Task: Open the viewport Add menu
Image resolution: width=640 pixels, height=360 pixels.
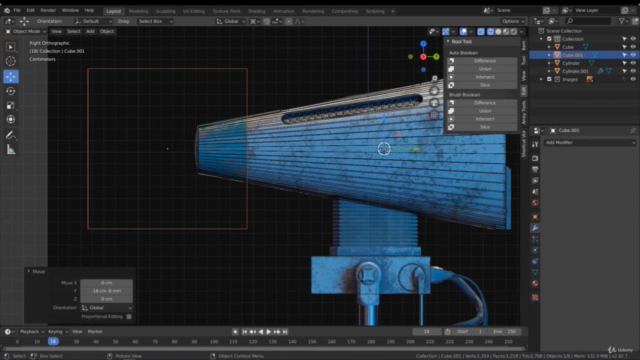Action: coord(90,31)
